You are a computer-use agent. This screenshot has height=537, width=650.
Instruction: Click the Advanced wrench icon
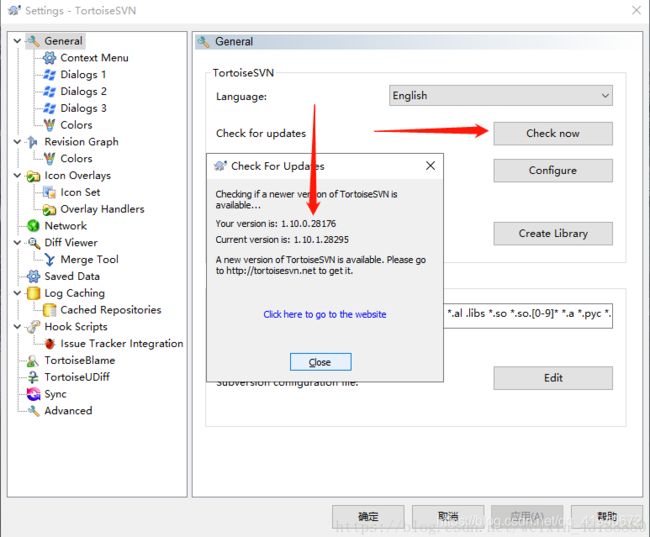[x=33, y=411]
